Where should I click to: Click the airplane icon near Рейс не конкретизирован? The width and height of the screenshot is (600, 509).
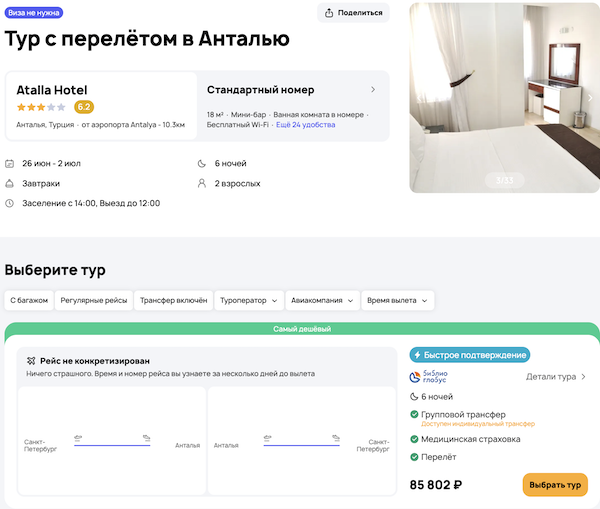tap(32, 360)
